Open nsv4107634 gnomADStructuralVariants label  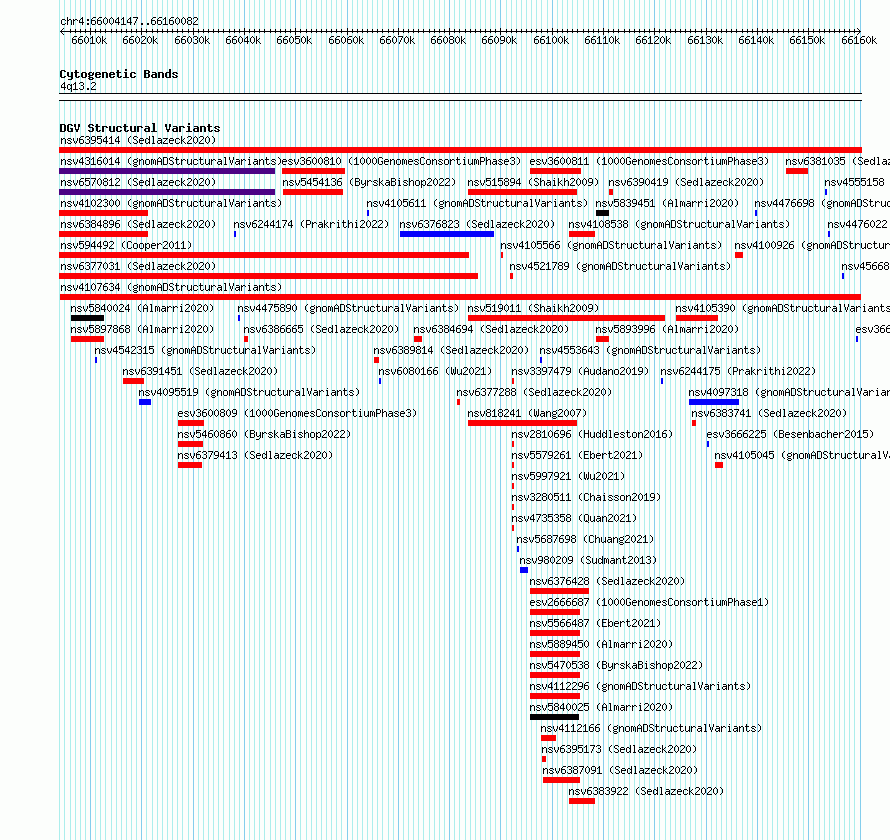(x=171, y=287)
